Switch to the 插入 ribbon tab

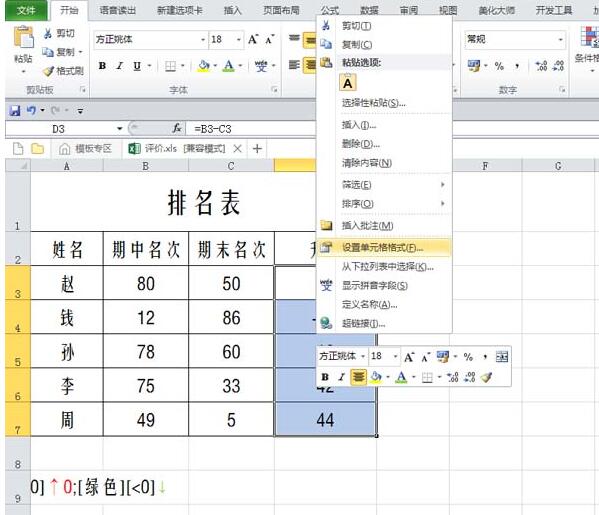232,10
